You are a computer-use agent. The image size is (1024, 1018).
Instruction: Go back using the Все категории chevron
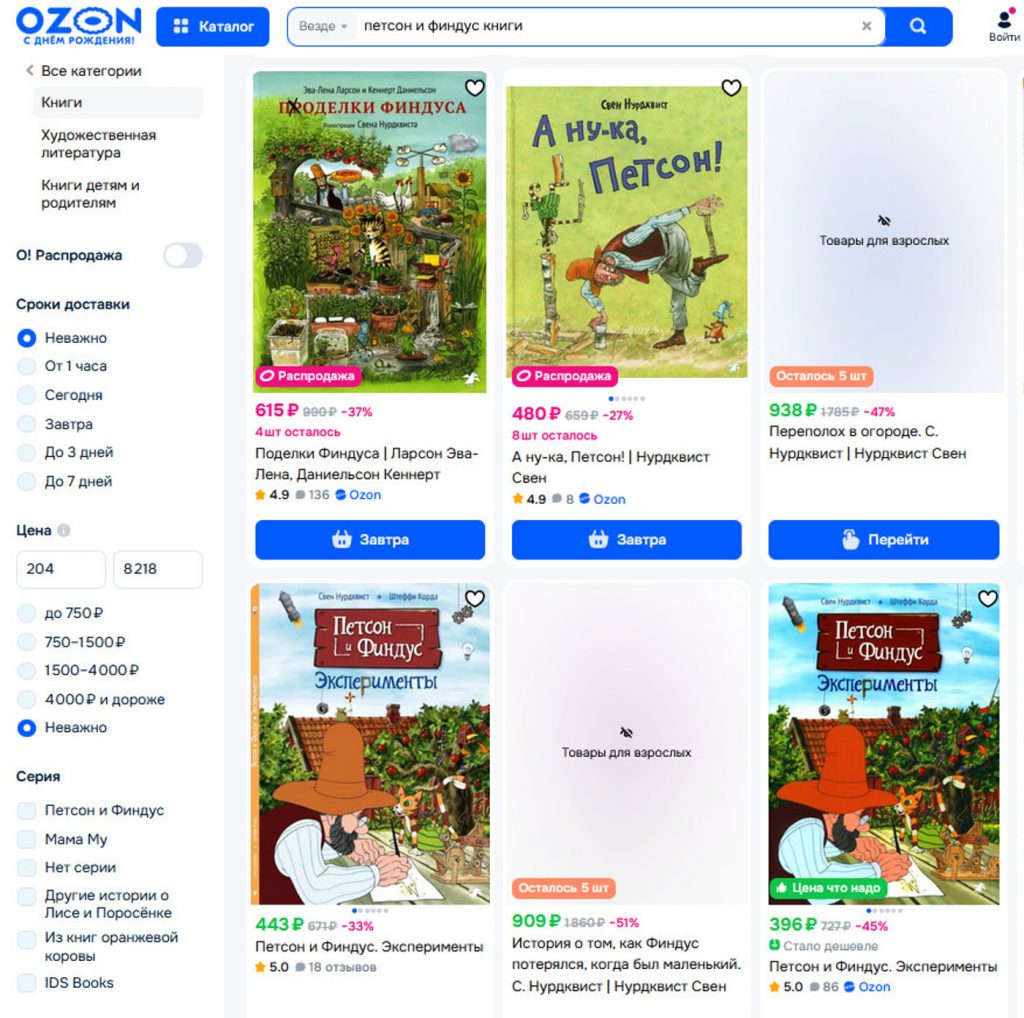point(29,71)
